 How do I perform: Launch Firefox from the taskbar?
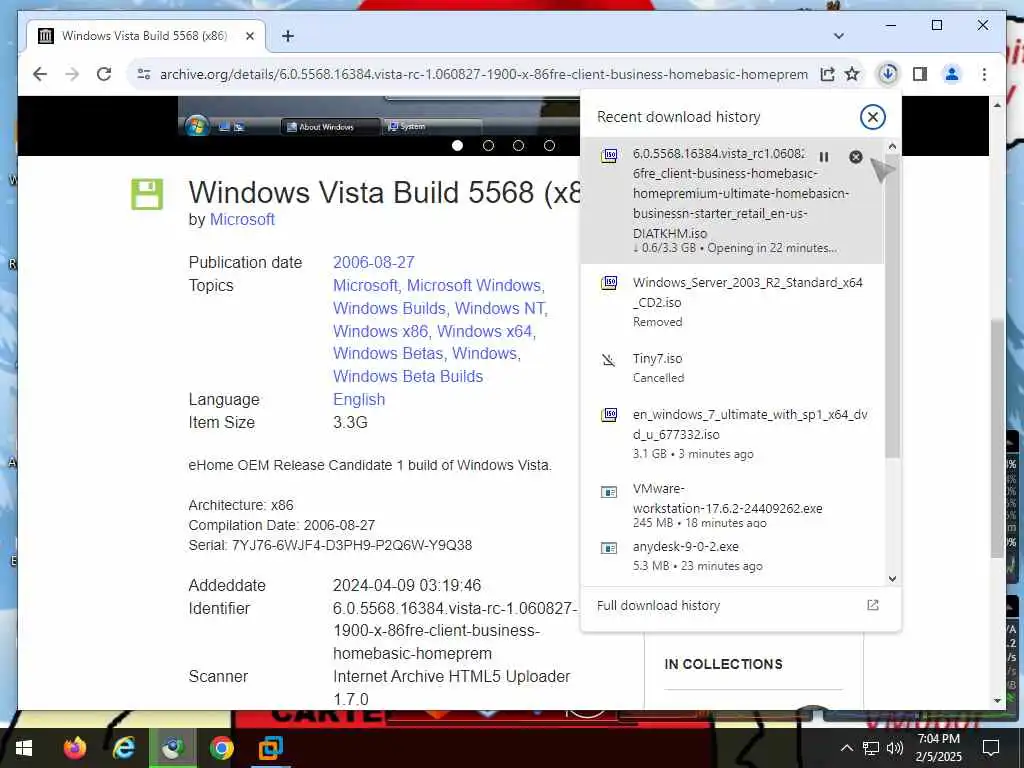(x=74, y=748)
